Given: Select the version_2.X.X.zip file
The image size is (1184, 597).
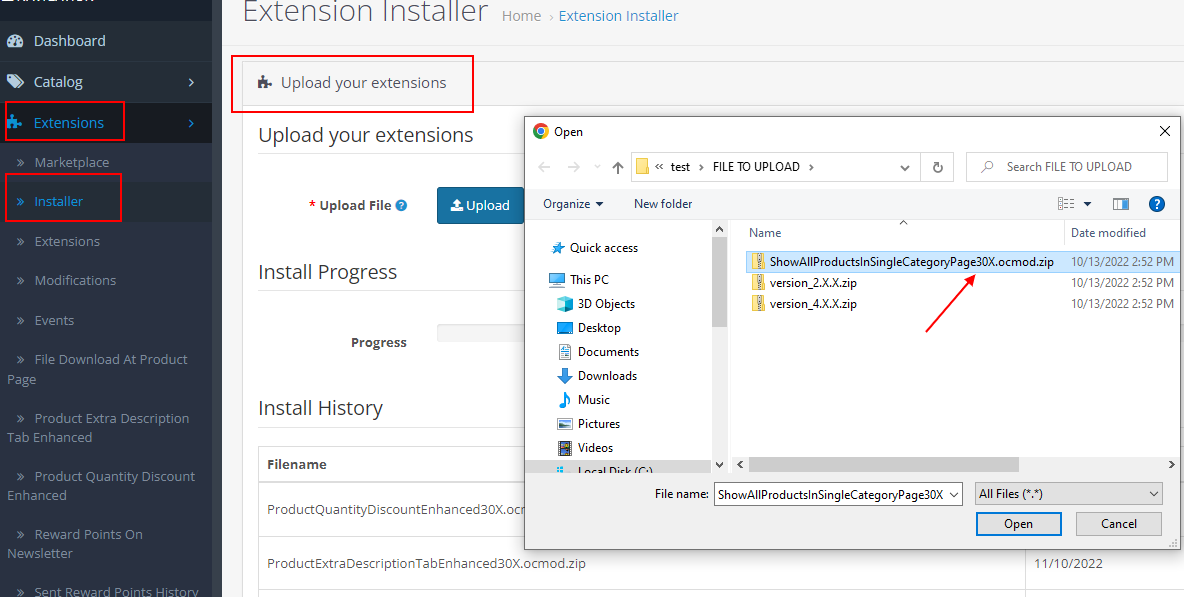Looking at the screenshot, I should tap(812, 283).
